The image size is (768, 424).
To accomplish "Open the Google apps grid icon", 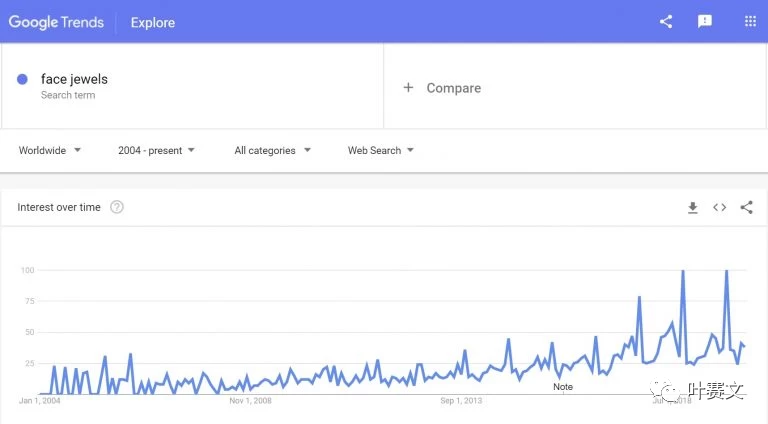I will [x=750, y=22].
